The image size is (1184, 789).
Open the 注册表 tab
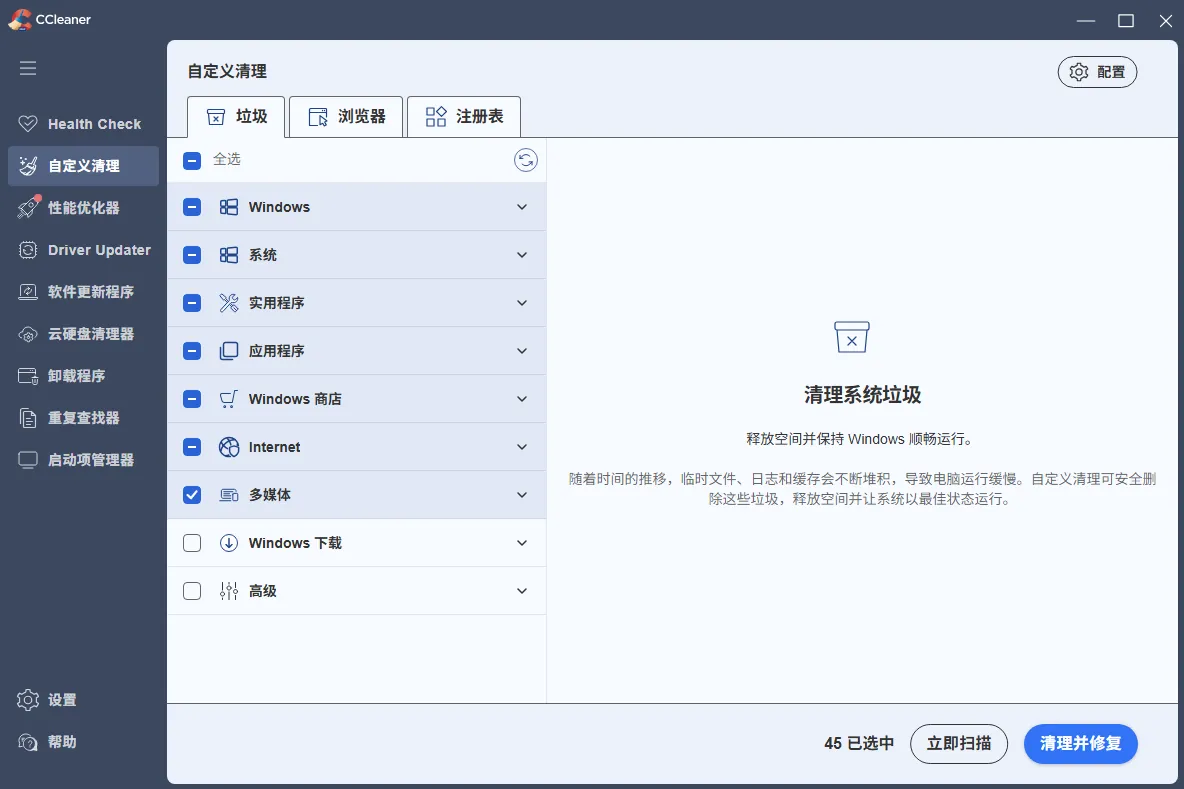[x=463, y=117]
